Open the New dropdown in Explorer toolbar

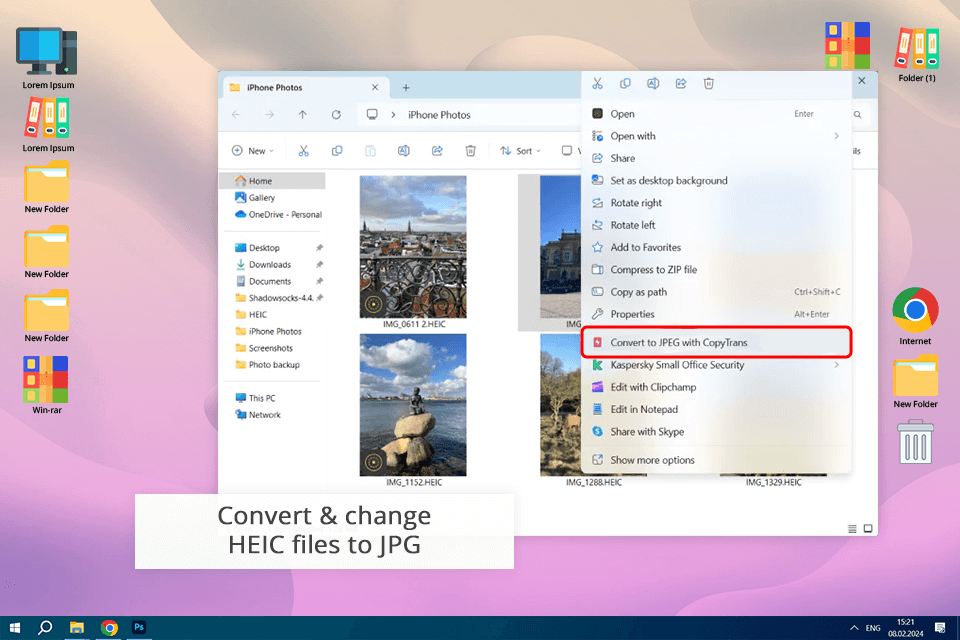point(253,151)
